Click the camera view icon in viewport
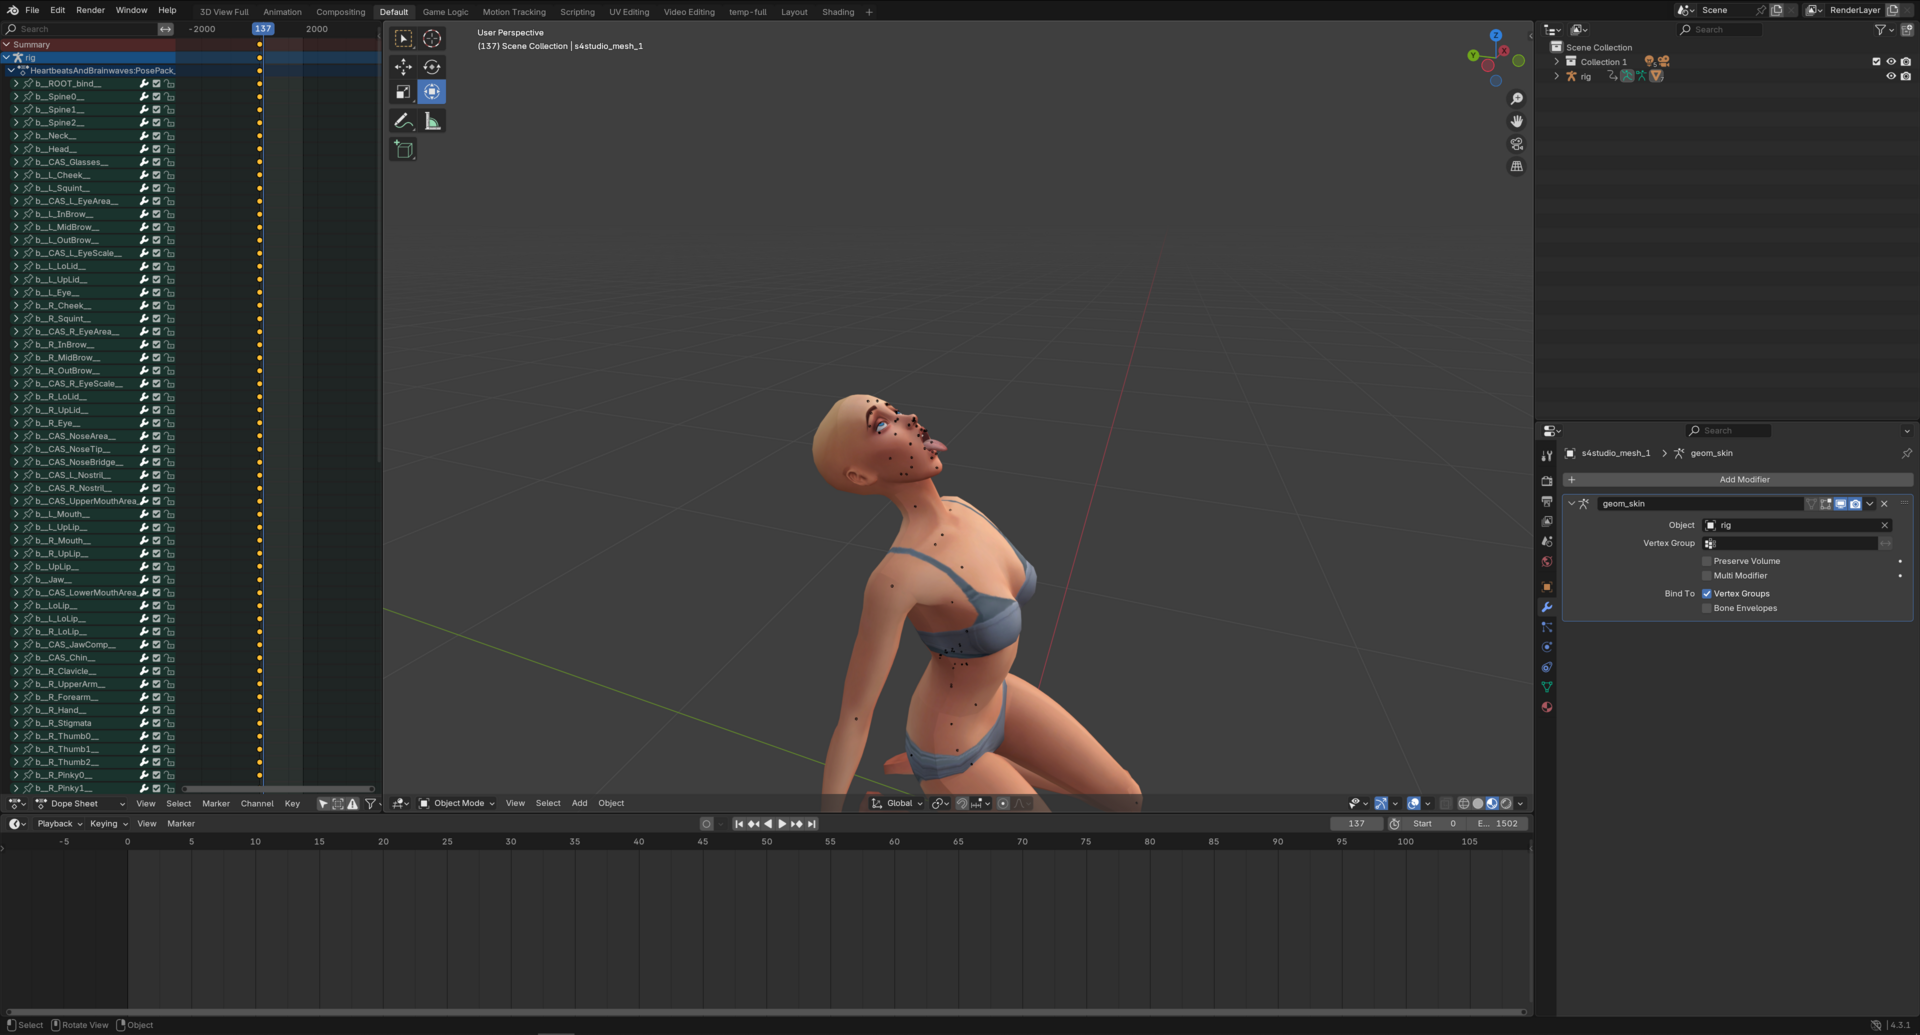Image resolution: width=1920 pixels, height=1035 pixels. pos(1517,144)
